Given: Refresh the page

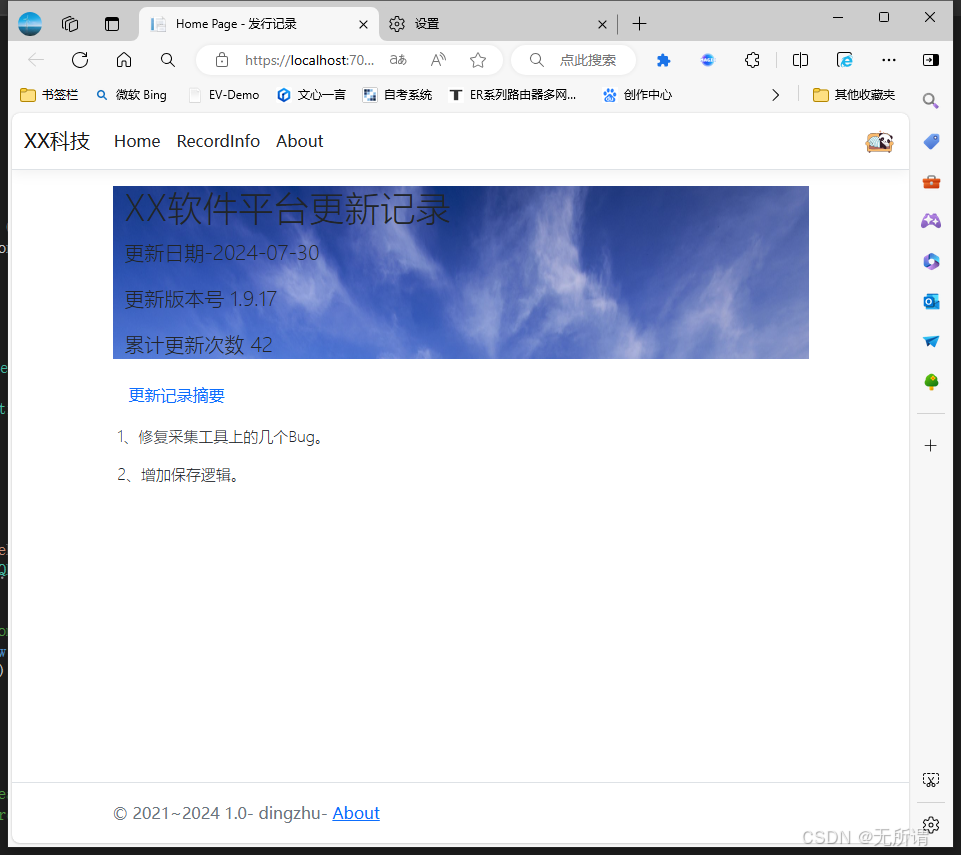Looking at the screenshot, I should click(80, 60).
